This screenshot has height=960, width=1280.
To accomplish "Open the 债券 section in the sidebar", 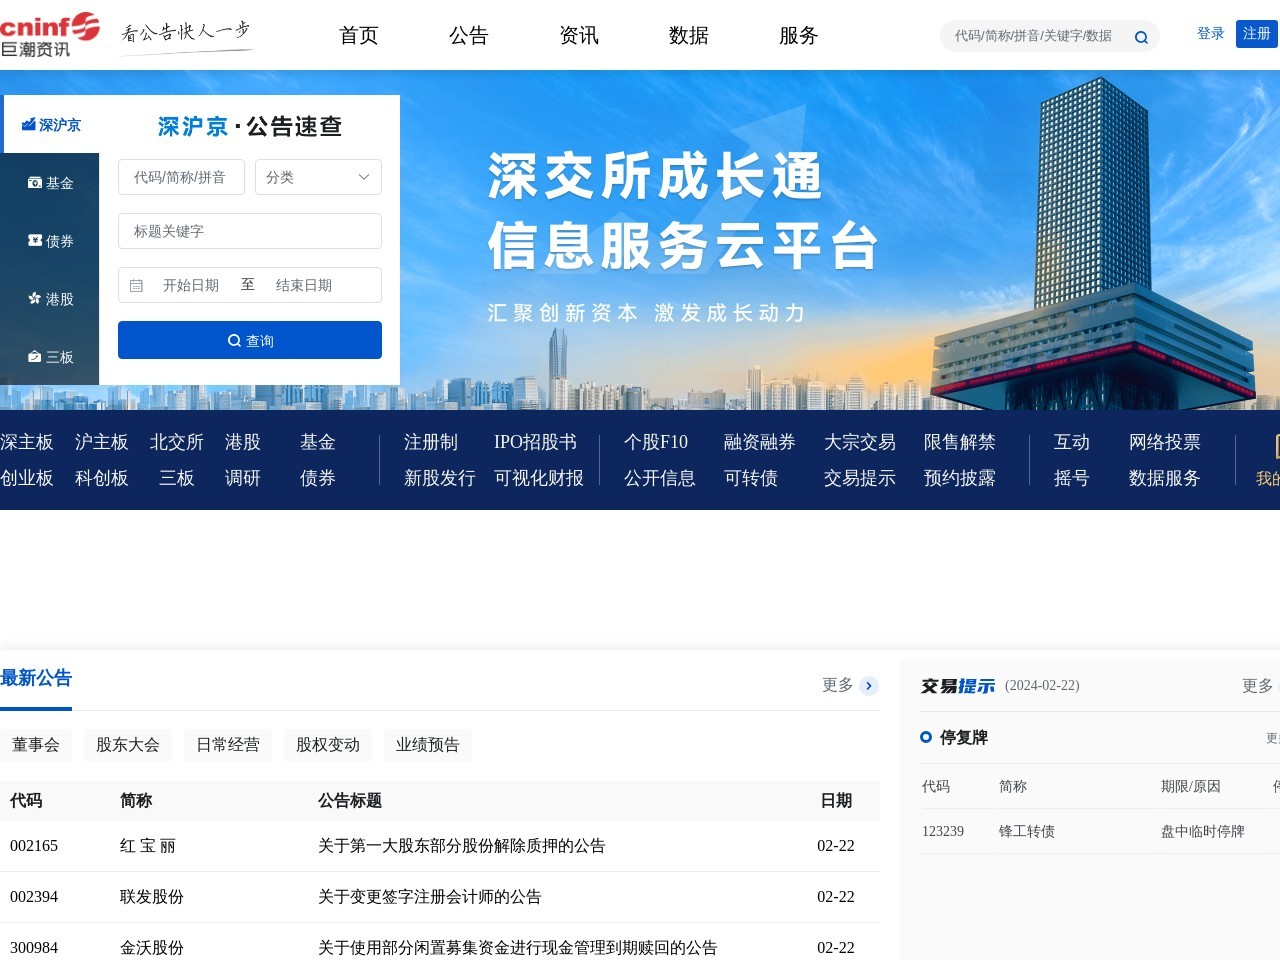I will (x=50, y=240).
